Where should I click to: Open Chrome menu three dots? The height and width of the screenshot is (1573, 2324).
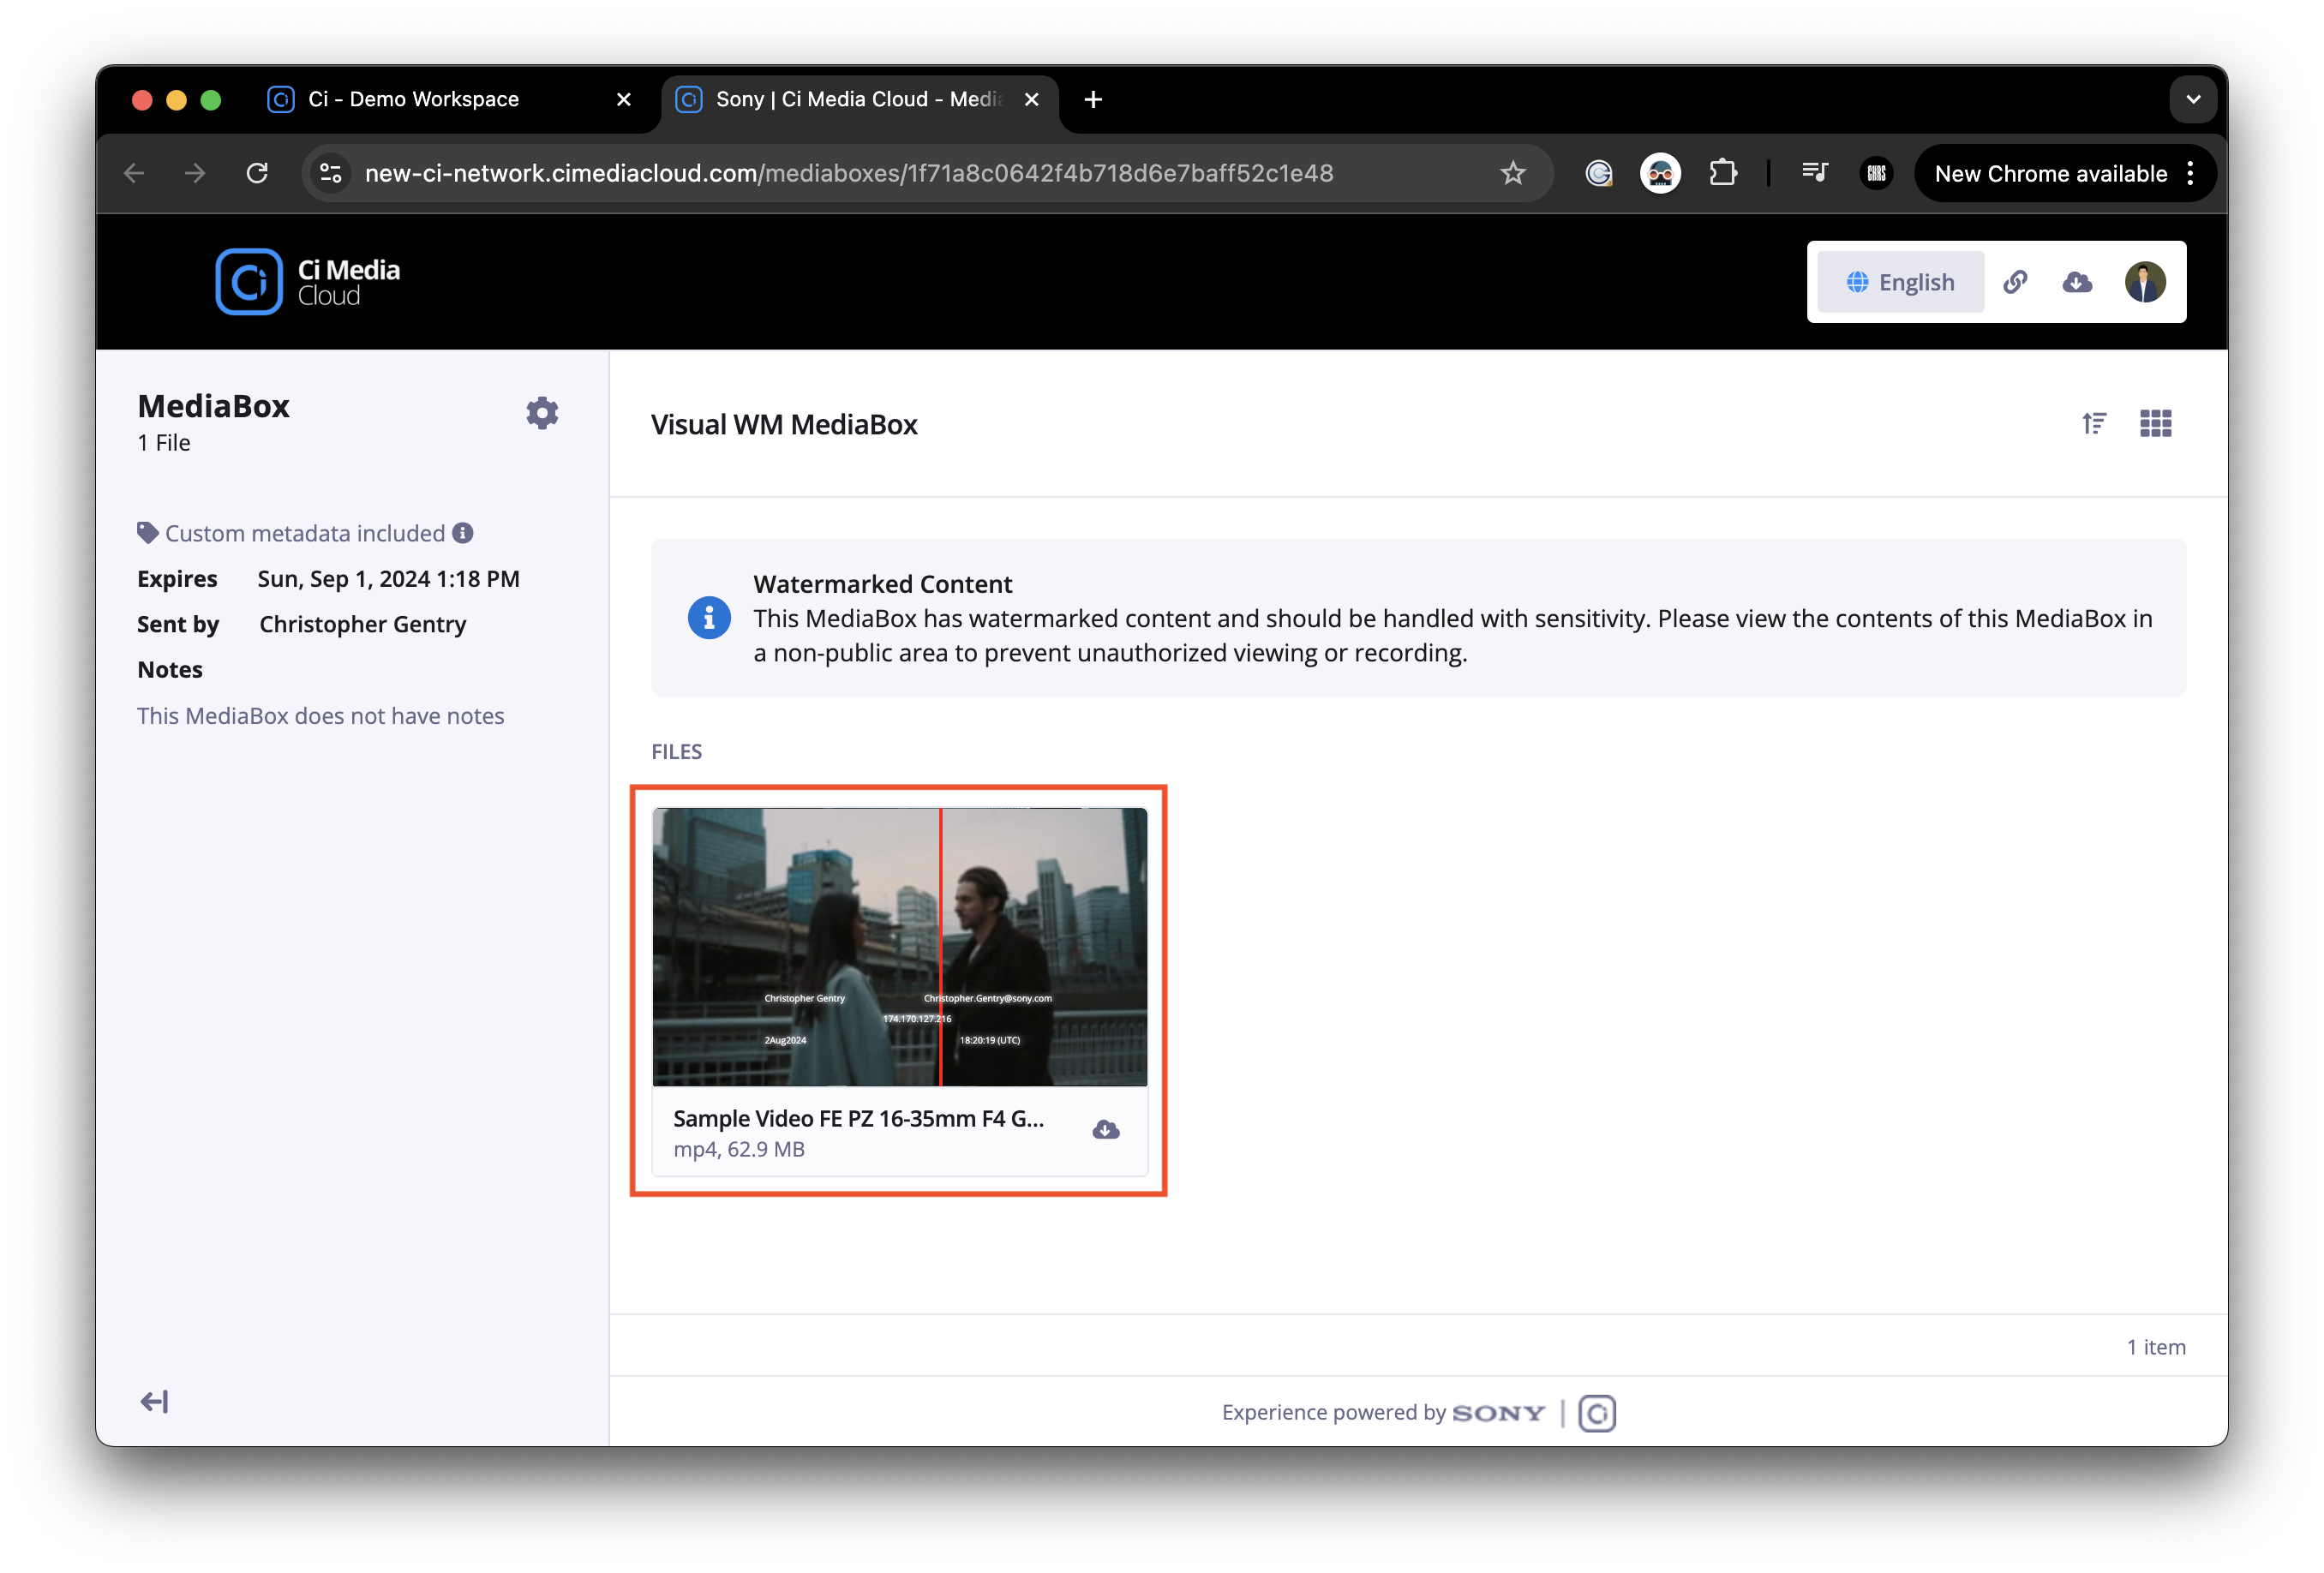point(2190,173)
